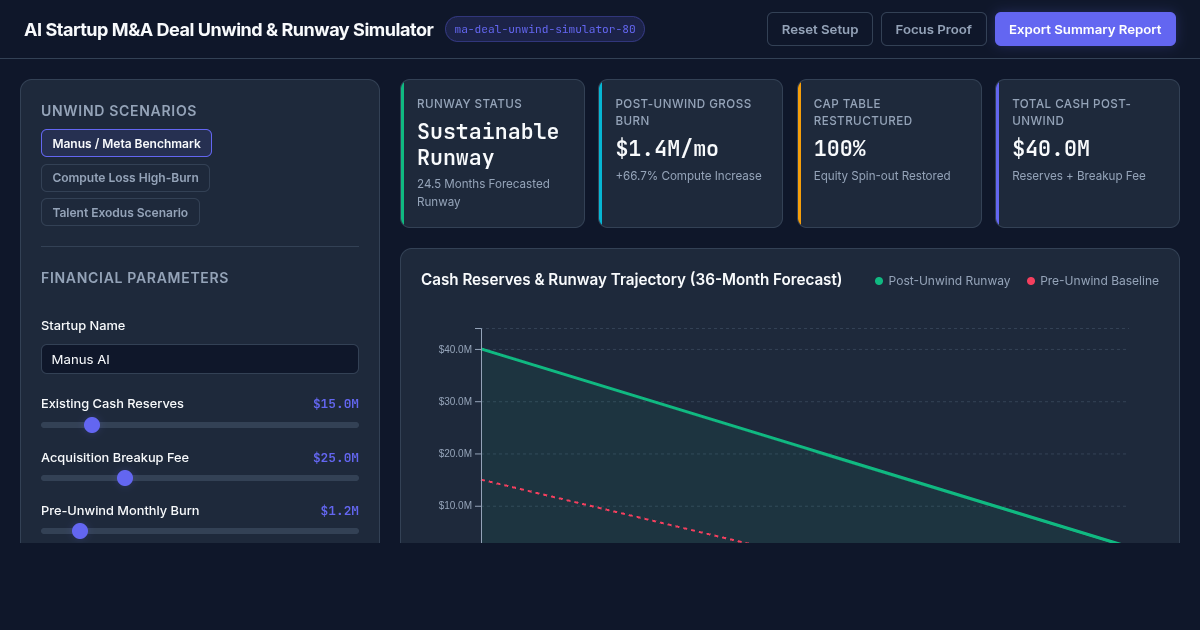Click the $20.0M chart axis label
The image size is (1200, 630).
[x=455, y=453]
